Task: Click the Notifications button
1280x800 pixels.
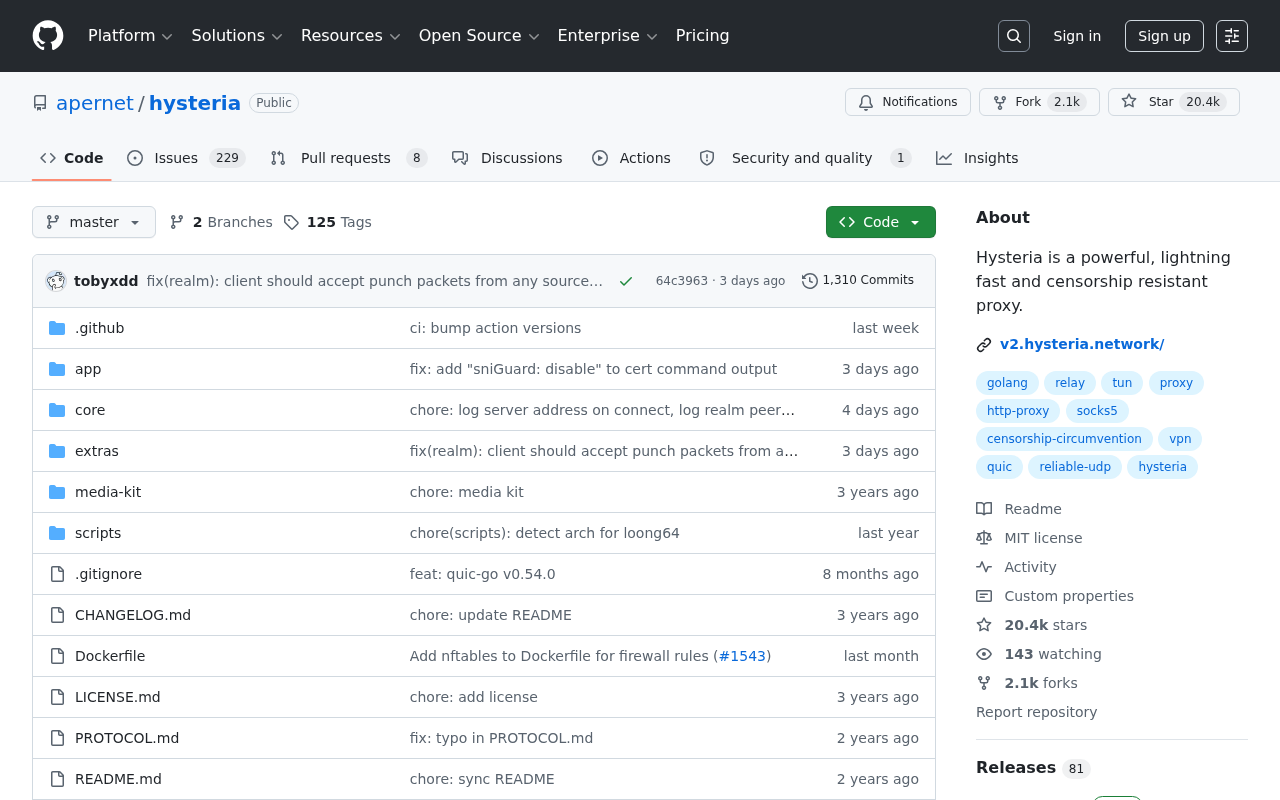Action: pyautogui.click(x=908, y=102)
